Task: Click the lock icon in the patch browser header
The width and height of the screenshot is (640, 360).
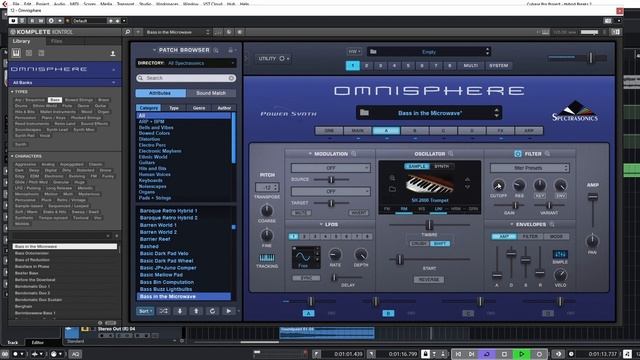Action: [x=231, y=50]
